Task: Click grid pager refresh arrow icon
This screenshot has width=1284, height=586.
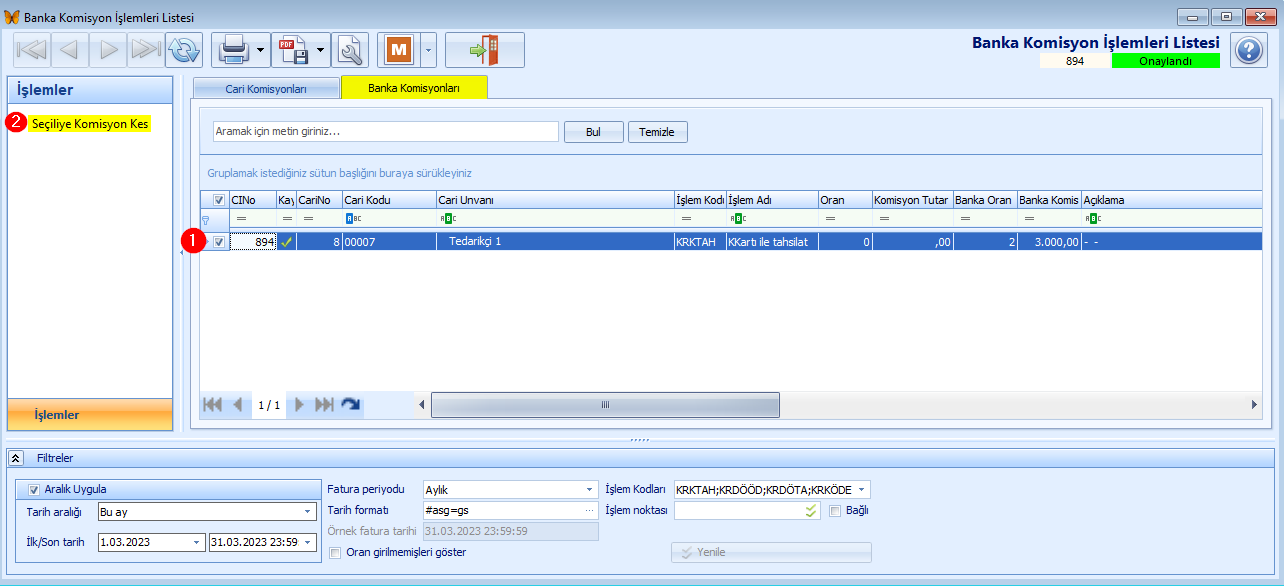Action: (350, 405)
